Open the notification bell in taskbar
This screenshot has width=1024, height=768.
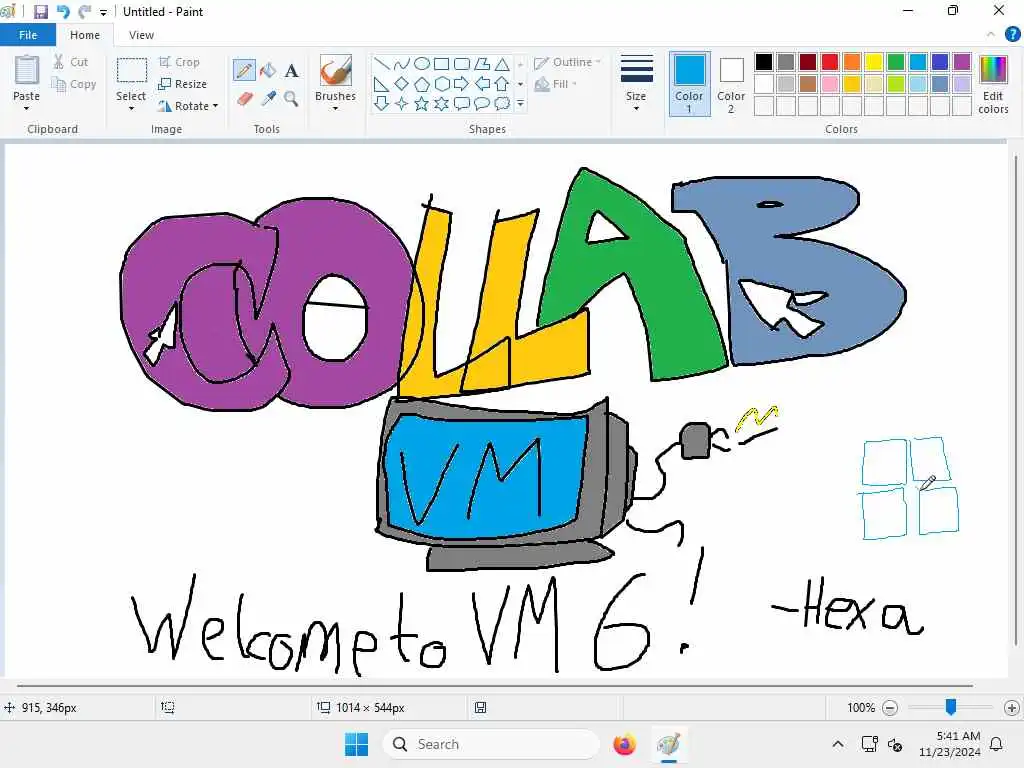pyautogui.click(x=997, y=744)
